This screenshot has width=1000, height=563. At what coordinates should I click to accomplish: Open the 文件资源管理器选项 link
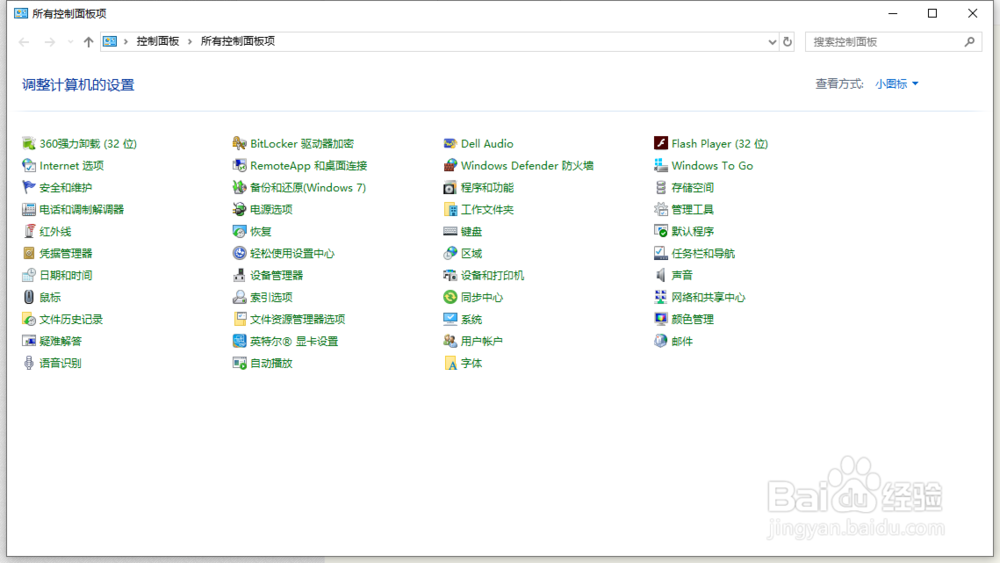pos(298,319)
